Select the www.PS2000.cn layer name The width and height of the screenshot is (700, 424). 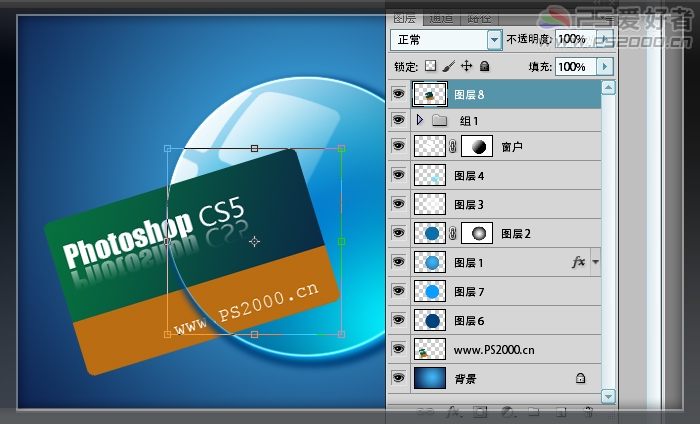[x=494, y=350]
